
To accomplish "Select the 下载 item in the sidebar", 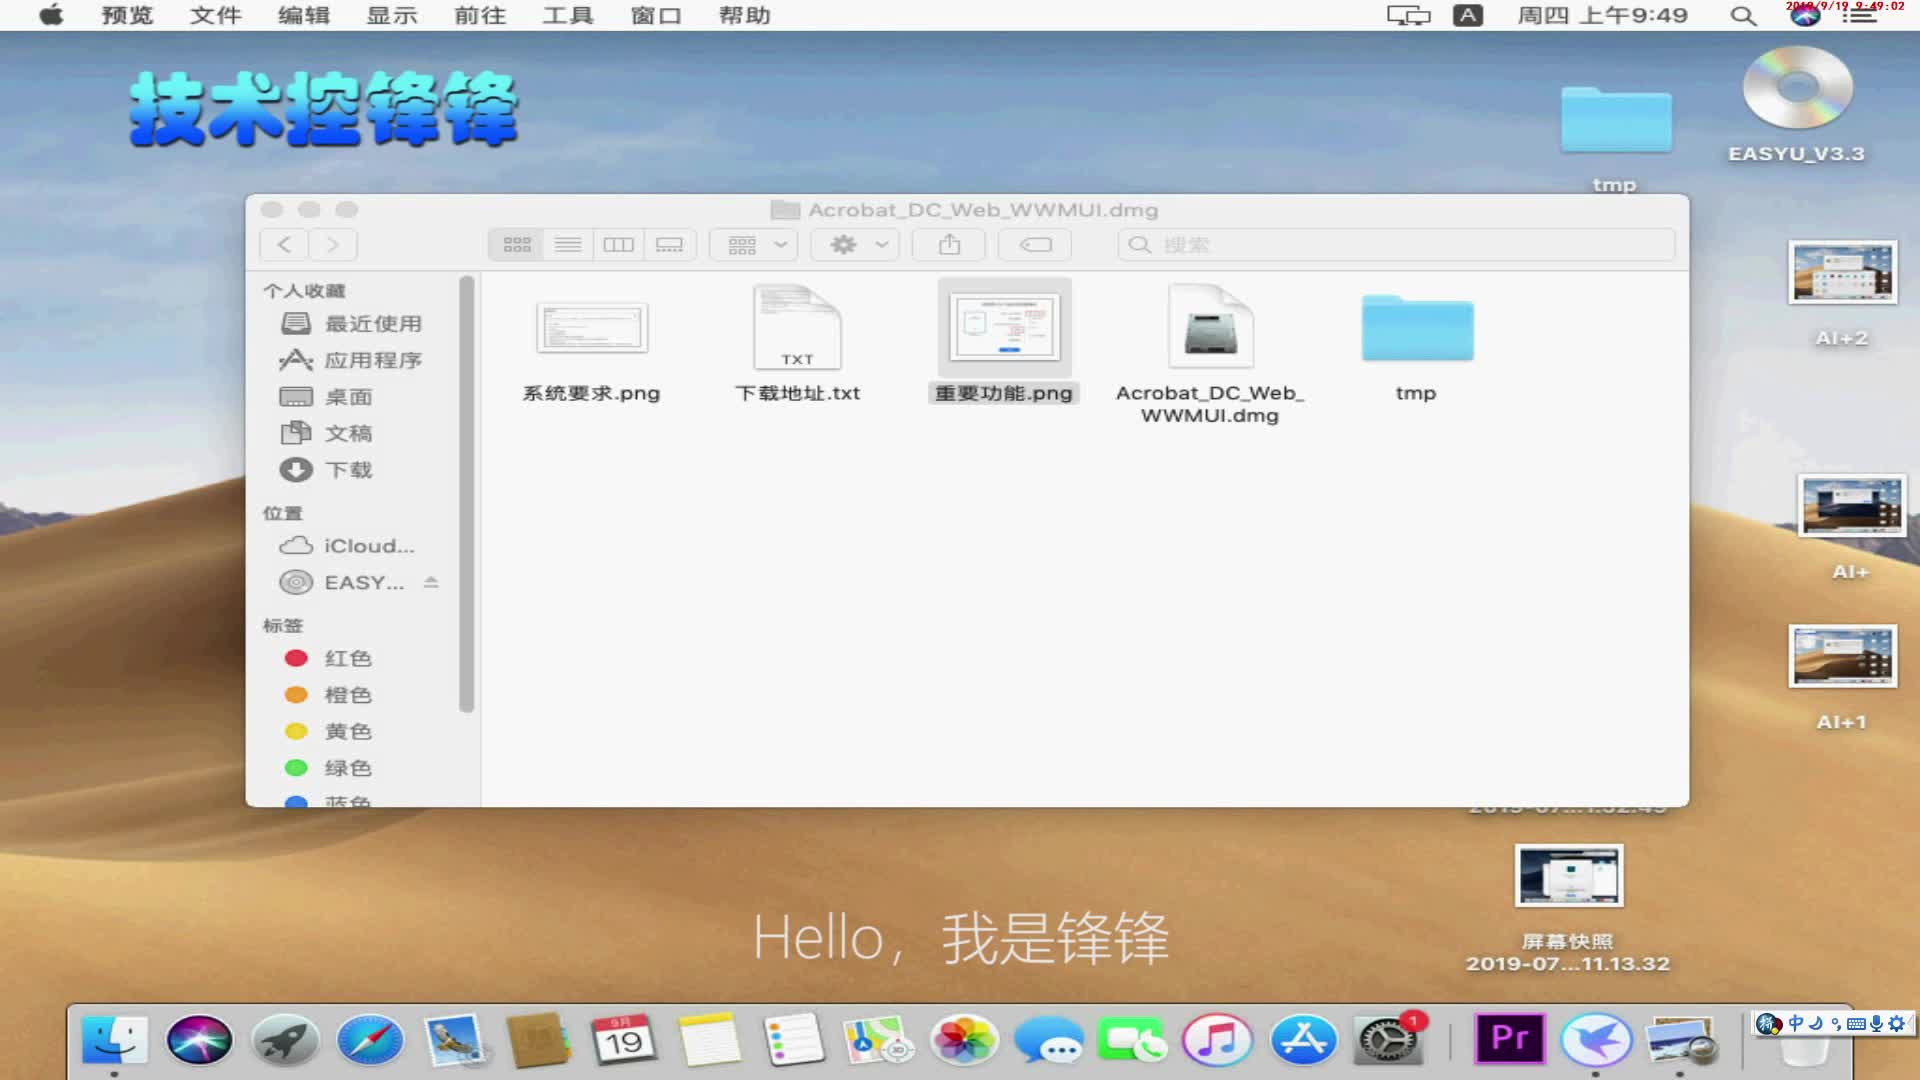I will coord(348,470).
